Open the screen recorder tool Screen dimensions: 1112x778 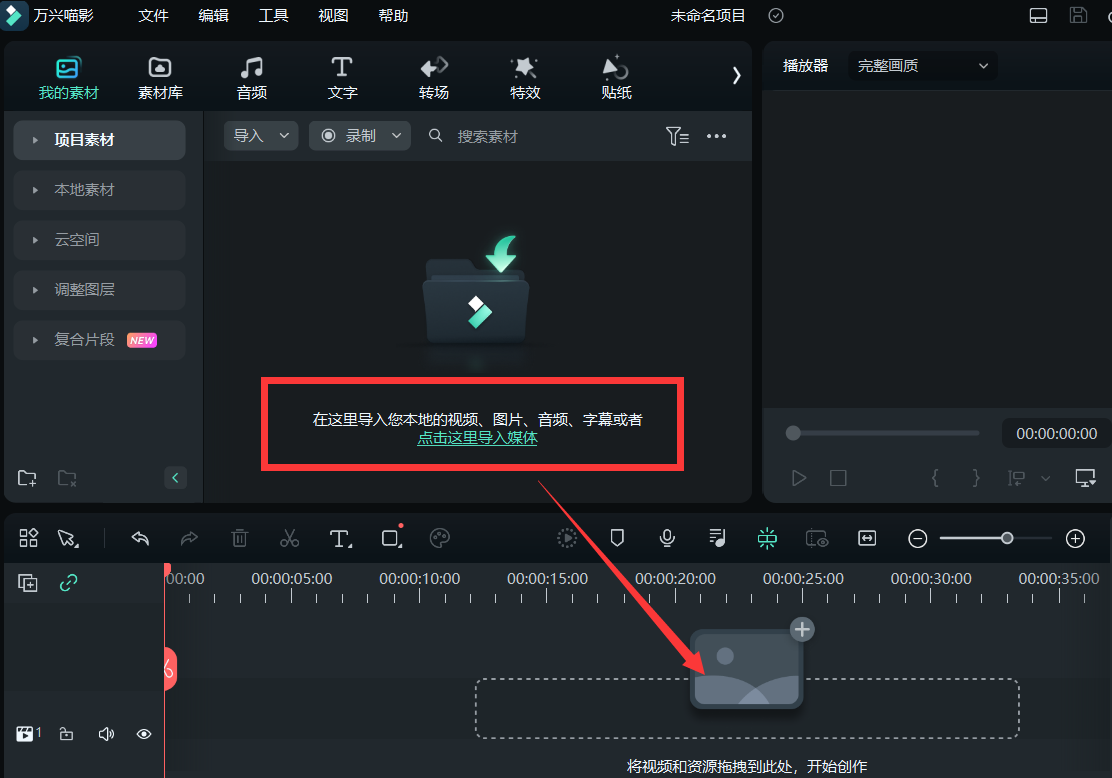pos(817,538)
